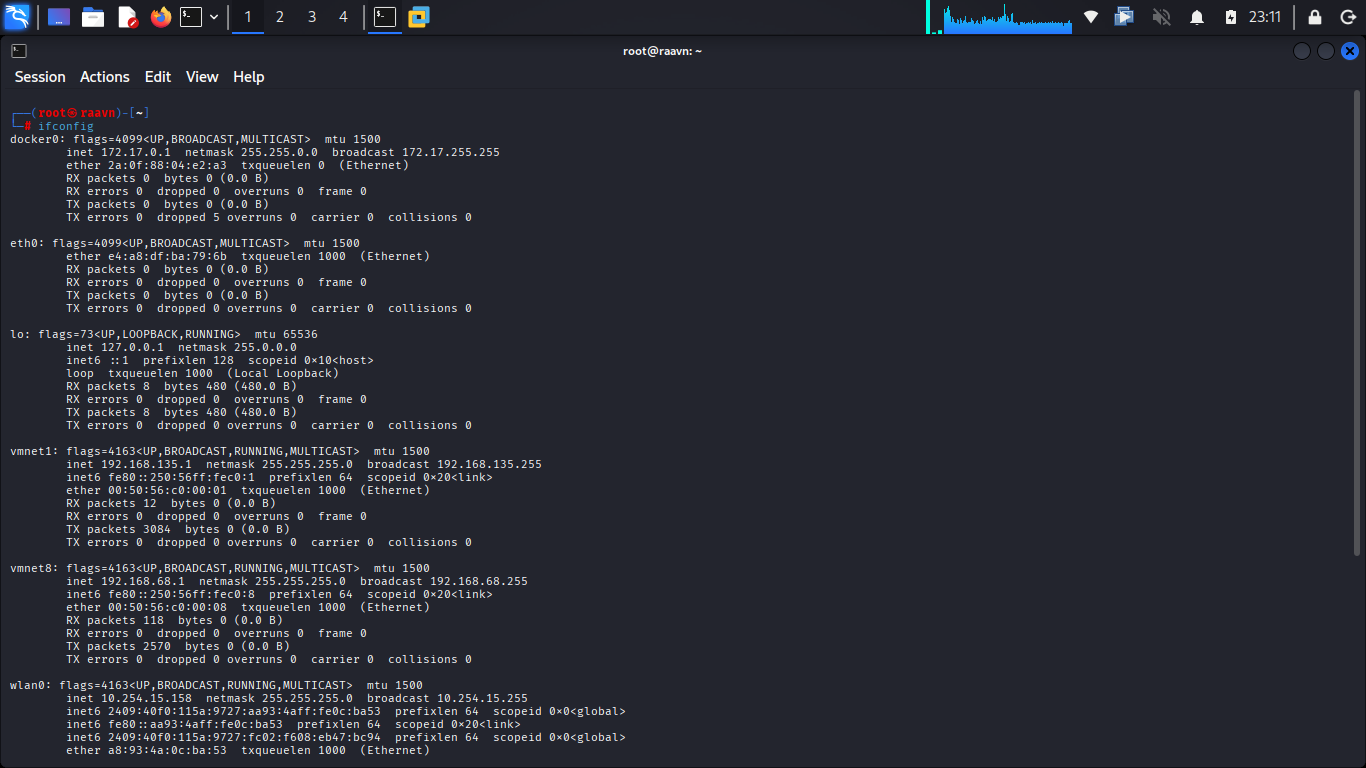Click the terminal window menu icon in the title bar

pyautogui.click(x=19, y=51)
